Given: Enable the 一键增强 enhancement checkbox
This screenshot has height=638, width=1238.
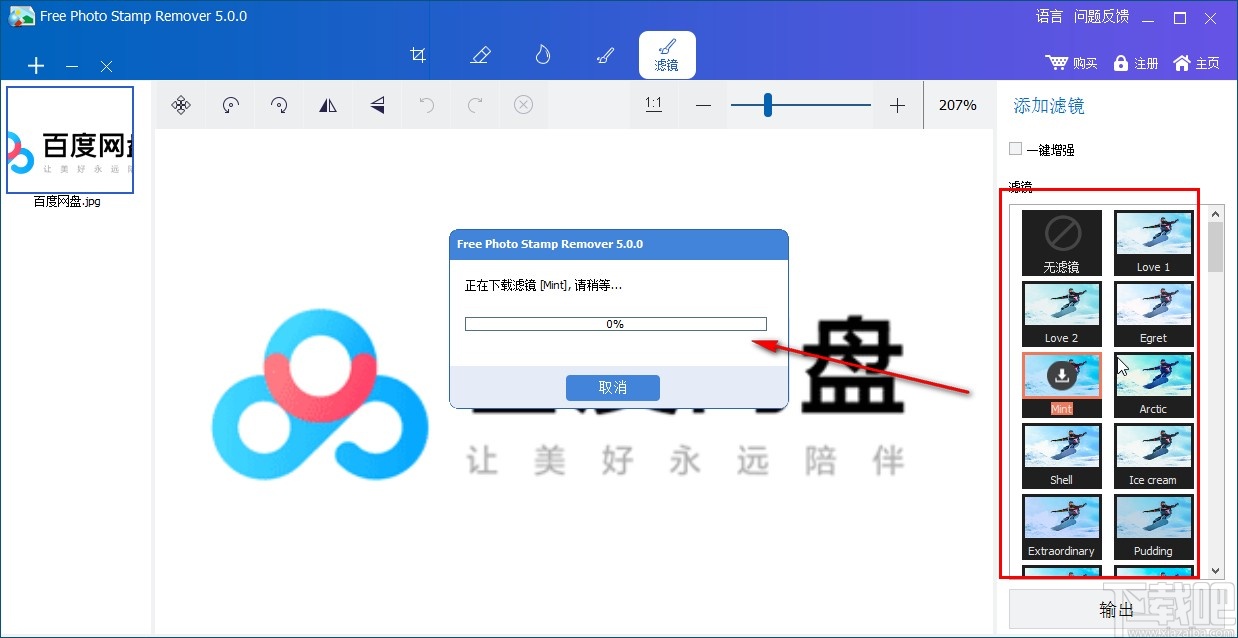Looking at the screenshot, I should pos(1015,148).
